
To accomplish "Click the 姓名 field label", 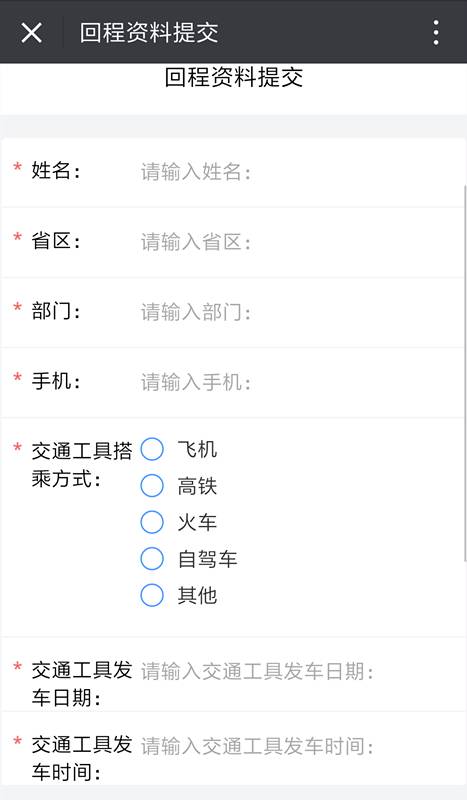I will (56, 170).
